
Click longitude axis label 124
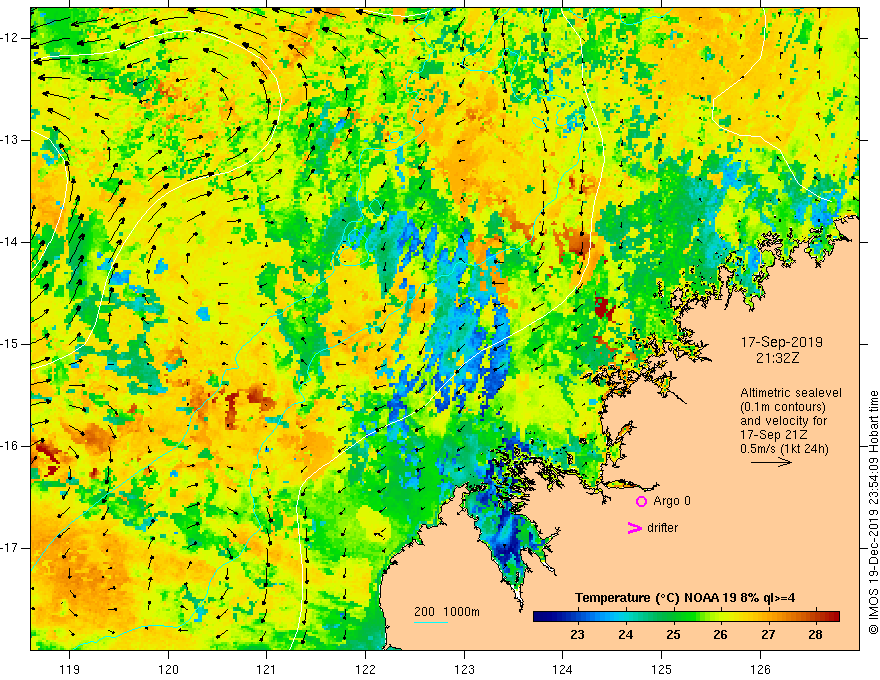(x=563, y=669)
